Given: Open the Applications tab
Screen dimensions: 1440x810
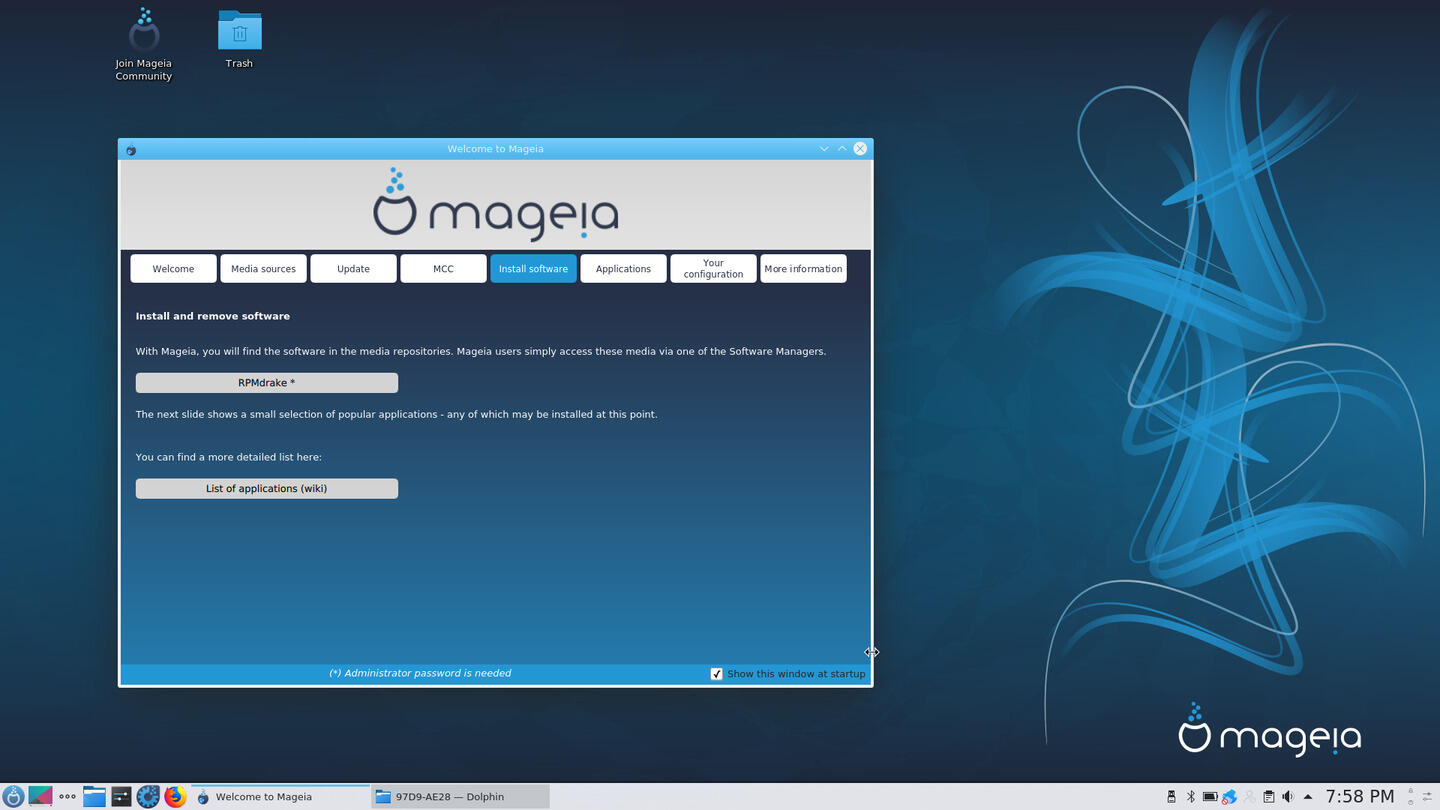Looking at the screenshot, I should [x=623, y=269].
